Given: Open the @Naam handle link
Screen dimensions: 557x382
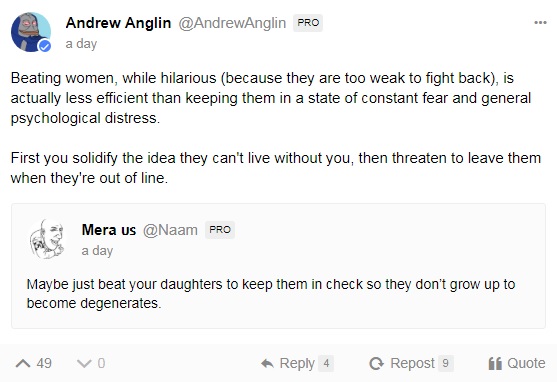Looking at the screenshot, I should (x=170, y=230).
